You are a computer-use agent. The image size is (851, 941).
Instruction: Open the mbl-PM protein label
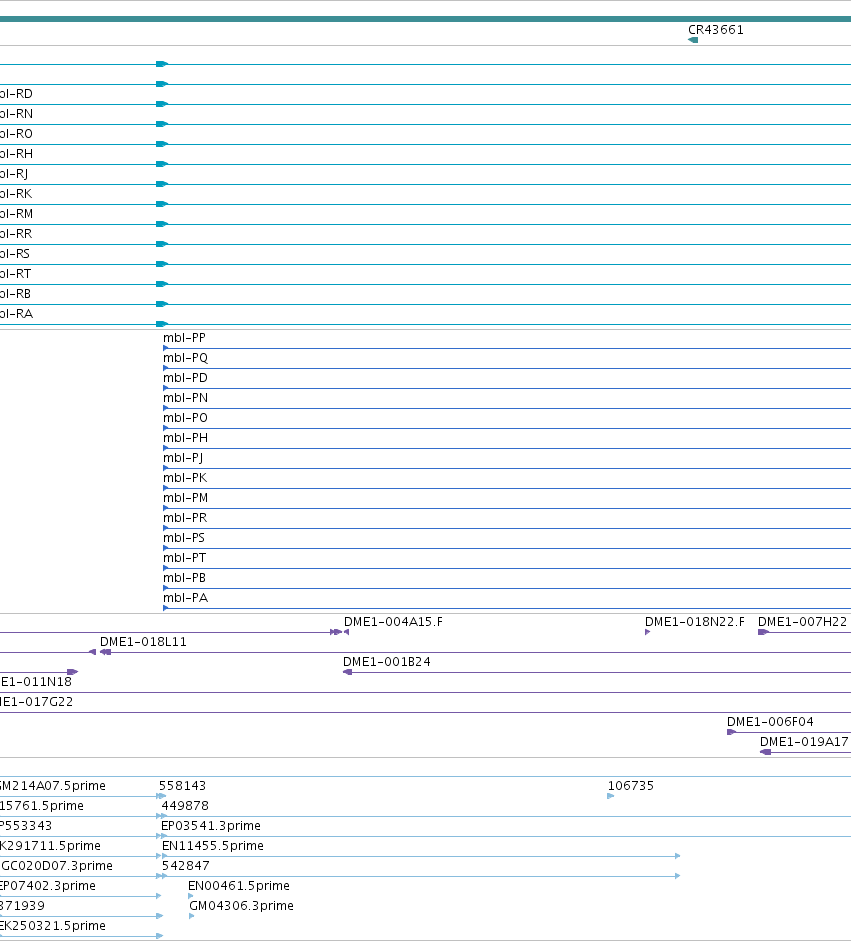click(x=185, y=498)
